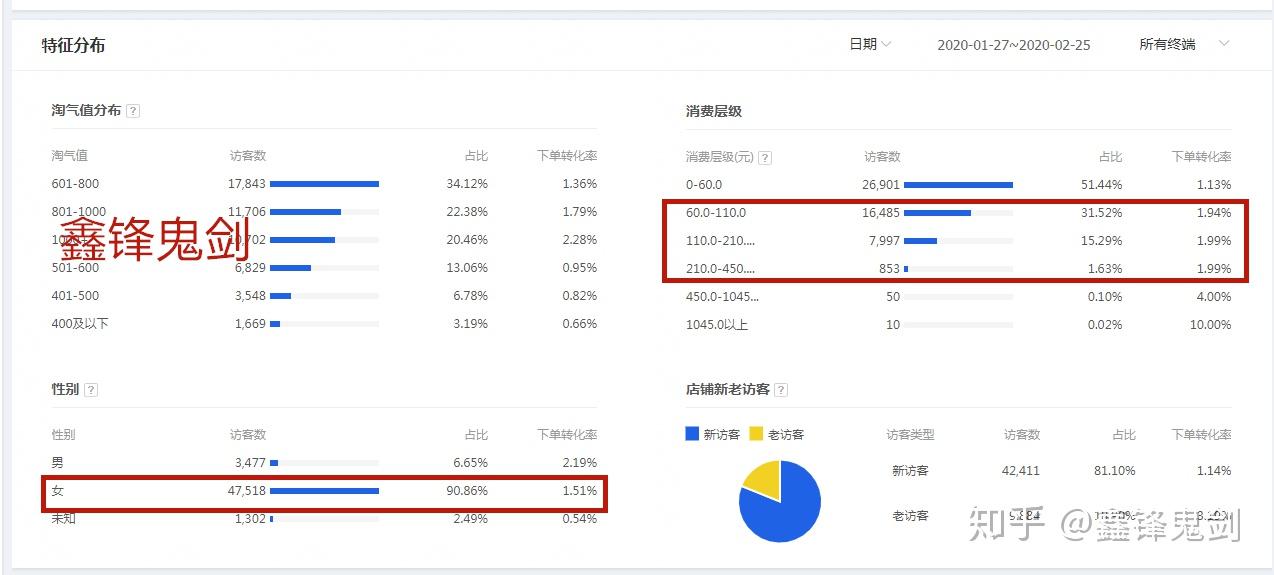This screenshot has height=575, width=1274.
Task: Click yellow slice of visitor pie chart
Action: [x=762, y=476]
